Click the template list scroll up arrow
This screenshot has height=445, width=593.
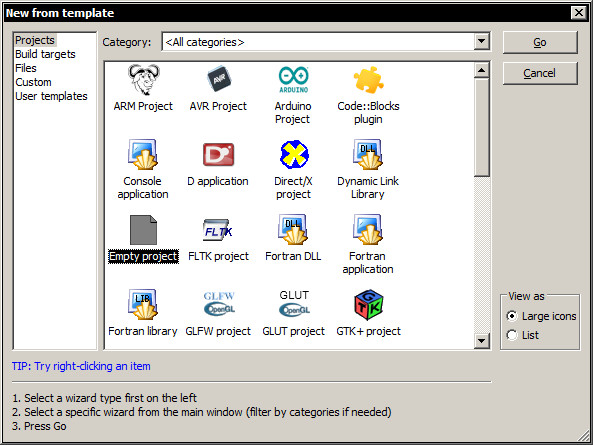[481, 70]
